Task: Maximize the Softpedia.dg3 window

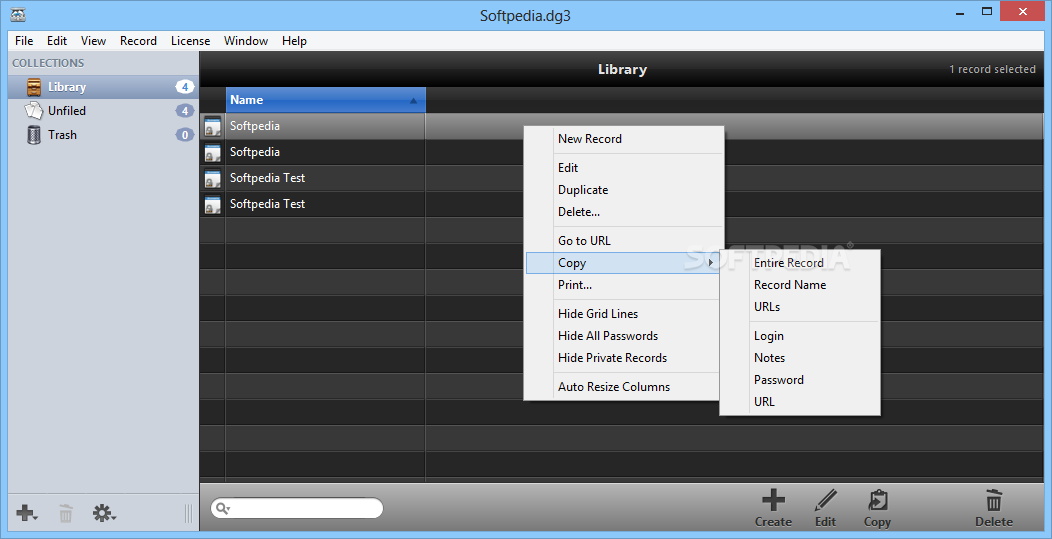Action: (x=987, y=11)
